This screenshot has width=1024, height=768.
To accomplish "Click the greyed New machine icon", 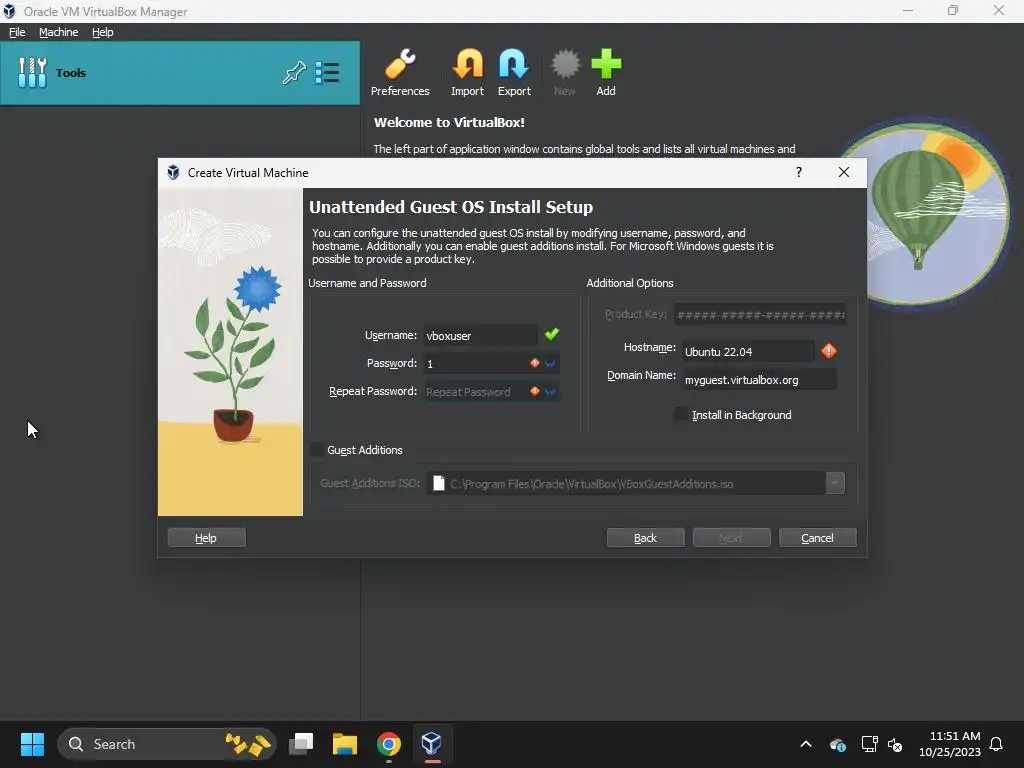I will click(565, 72).
